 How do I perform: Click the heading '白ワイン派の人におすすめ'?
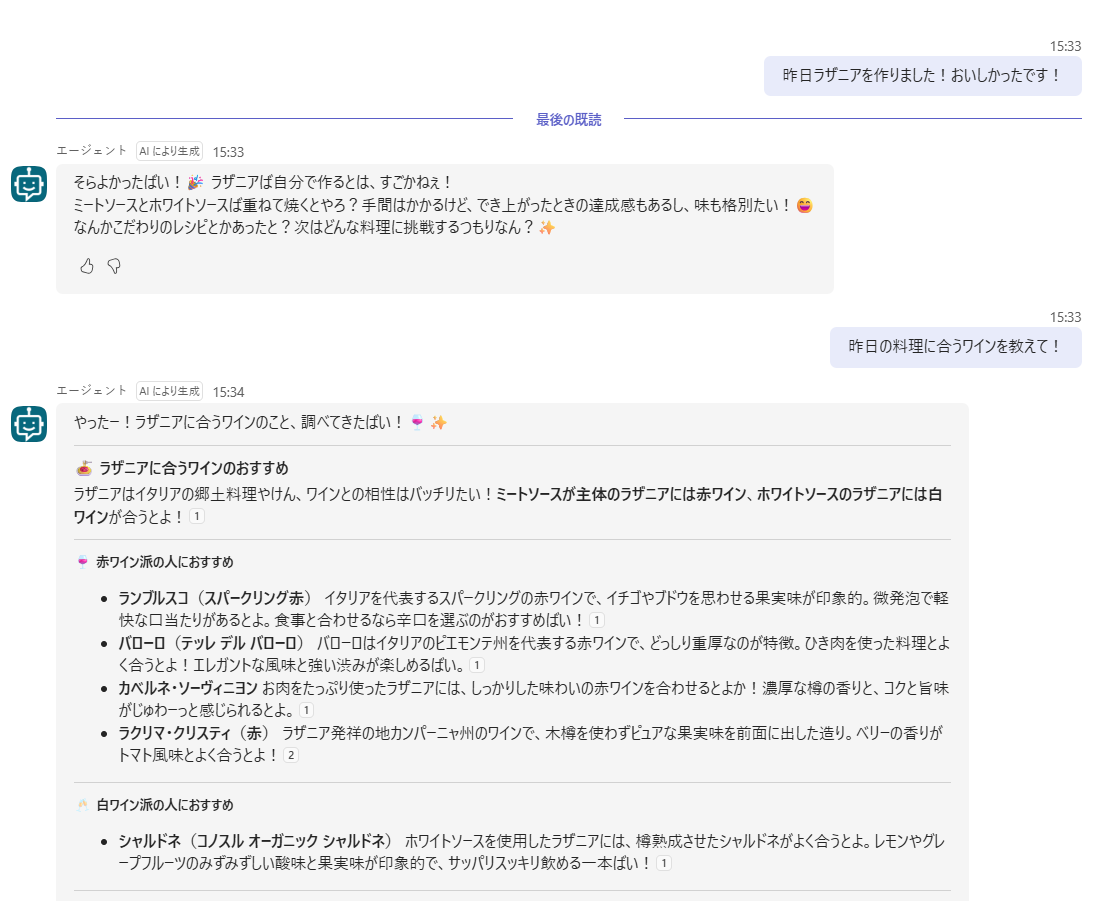click(165, 805)
